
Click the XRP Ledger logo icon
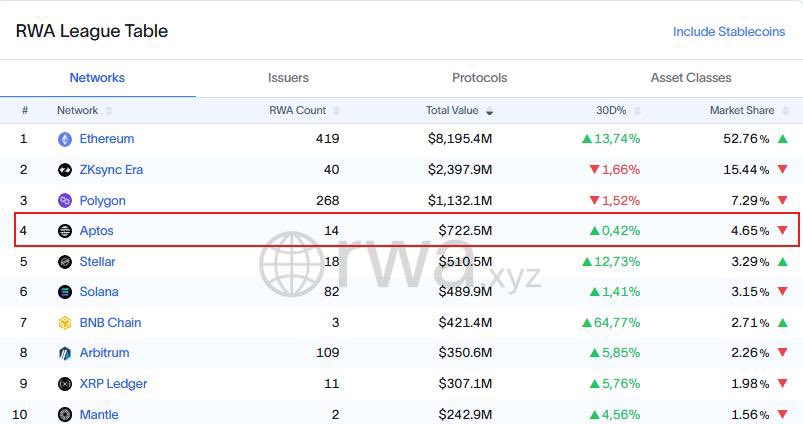(65, 384)
